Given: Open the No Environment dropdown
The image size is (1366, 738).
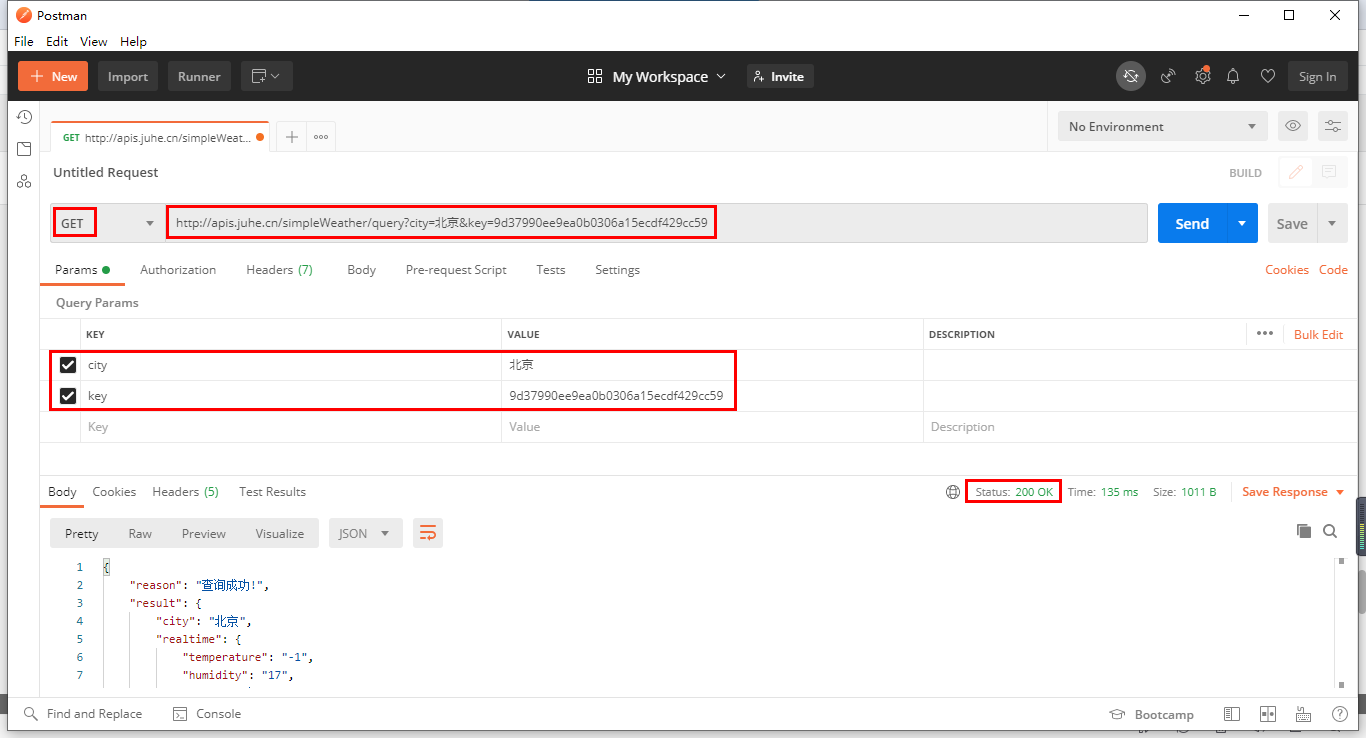Looking at the screenshot, I should click(1162, 126).
